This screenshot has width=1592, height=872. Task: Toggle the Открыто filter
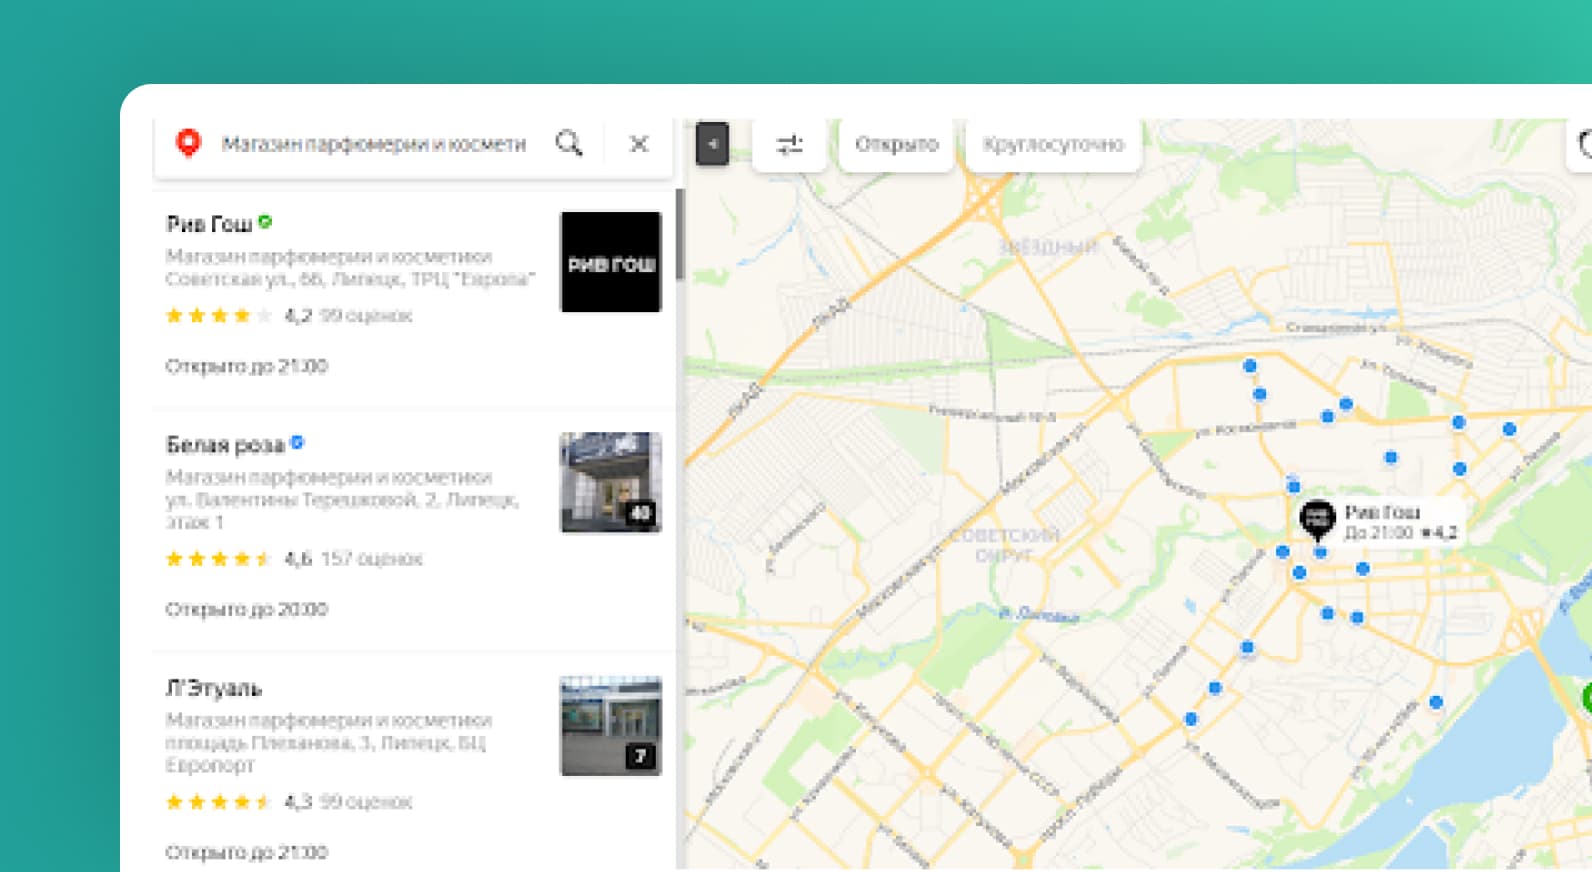896,145
